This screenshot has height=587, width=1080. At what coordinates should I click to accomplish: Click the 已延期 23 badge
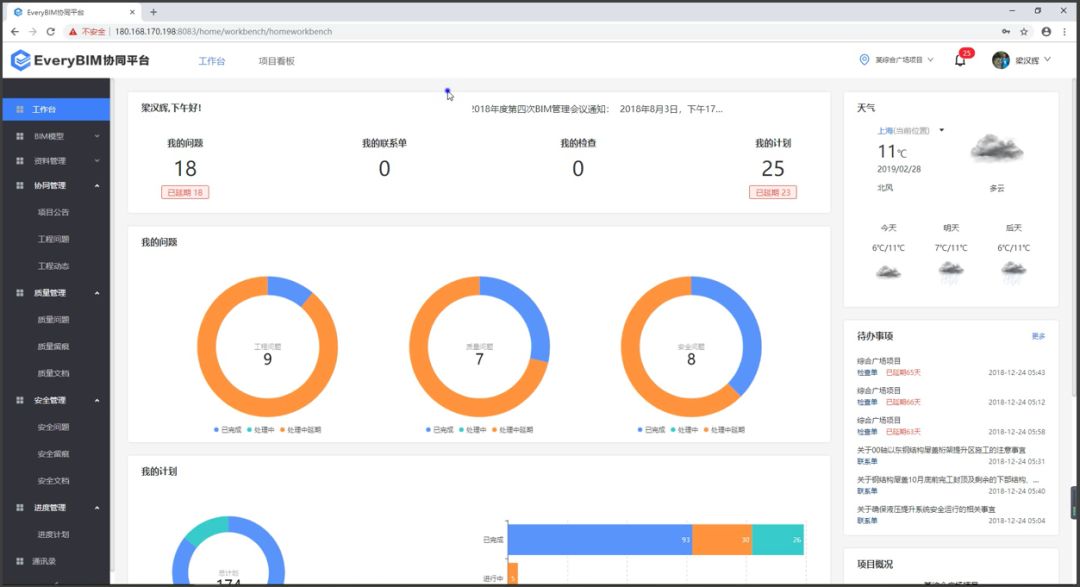click(773, 192)
